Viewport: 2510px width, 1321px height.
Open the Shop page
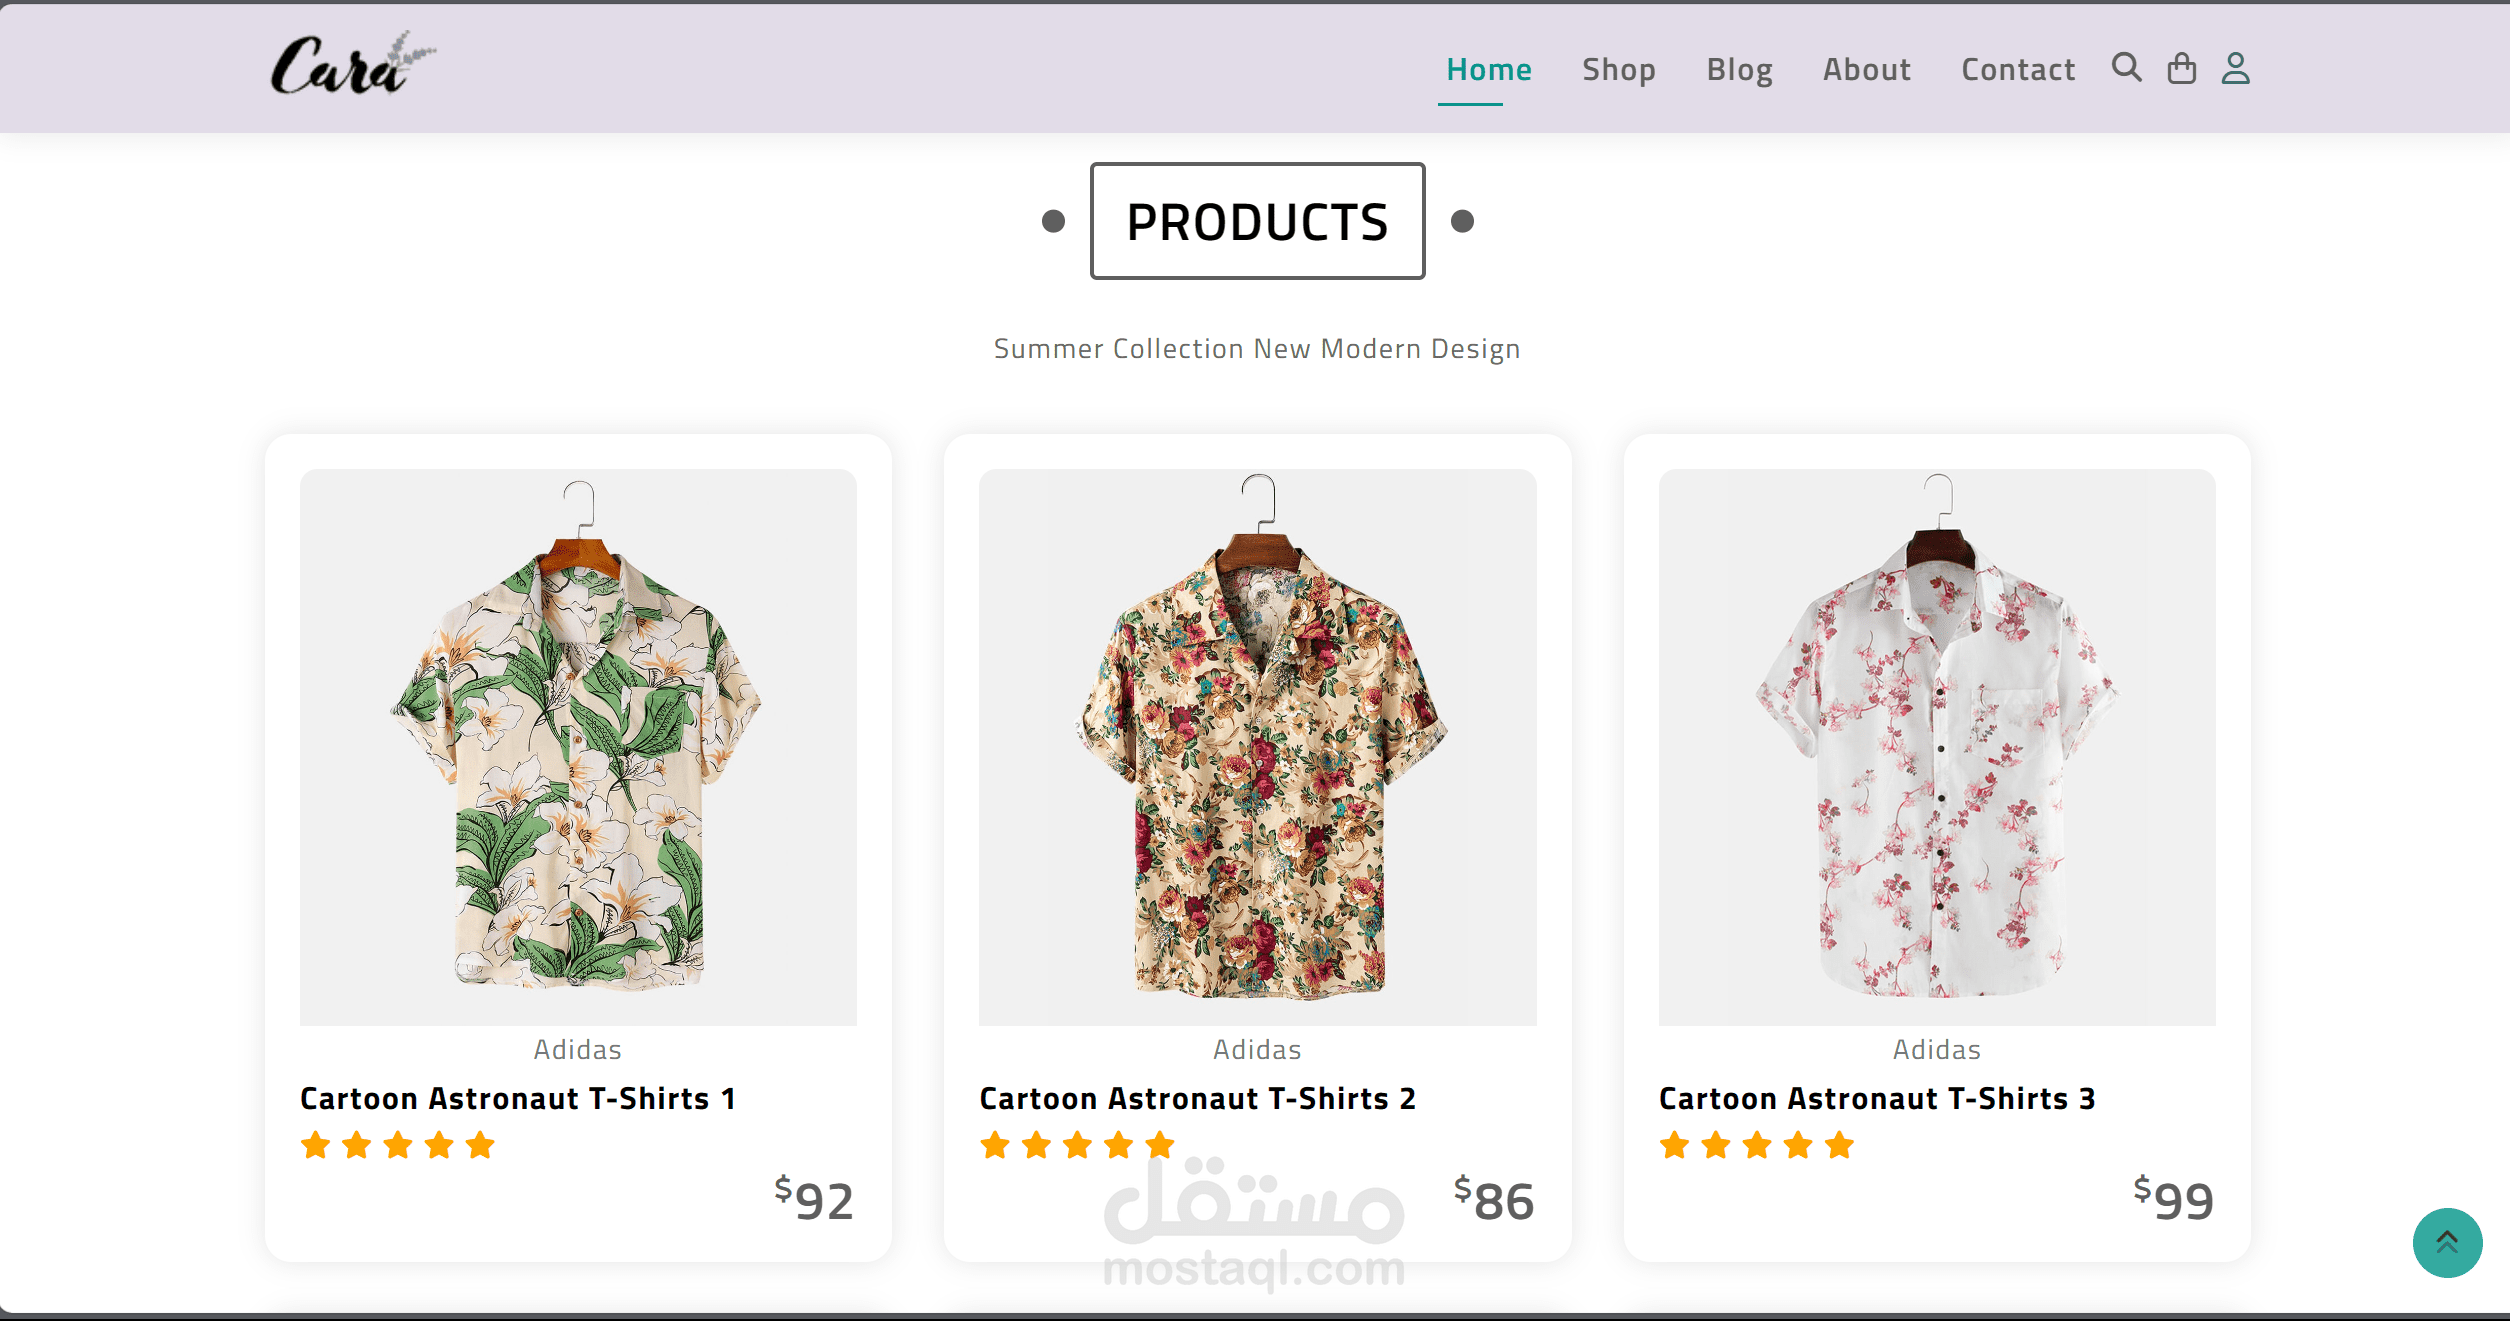[x=1618, y=69]
